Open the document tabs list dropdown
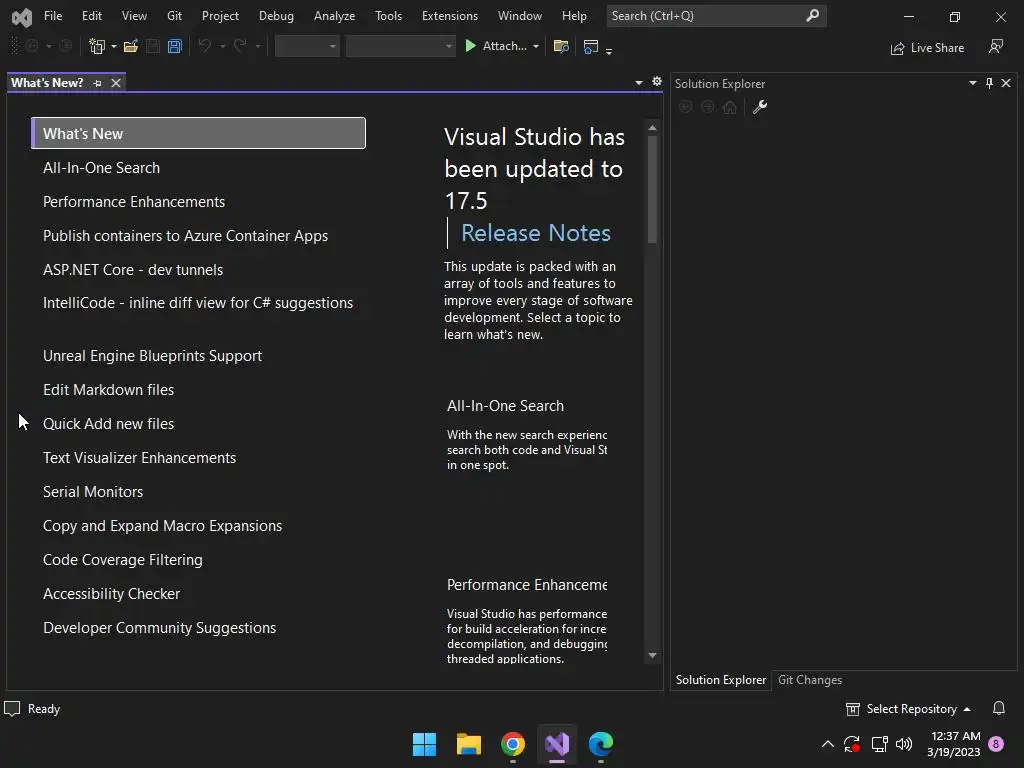Screen dimensions: 1024x768 tap(639, 82)
